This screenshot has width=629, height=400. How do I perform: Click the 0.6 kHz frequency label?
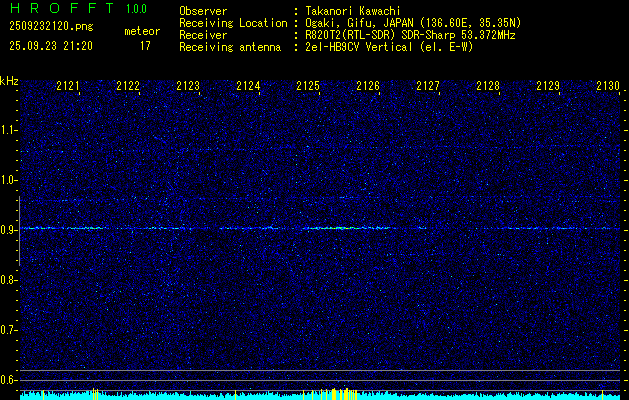(x=8, y=380)
